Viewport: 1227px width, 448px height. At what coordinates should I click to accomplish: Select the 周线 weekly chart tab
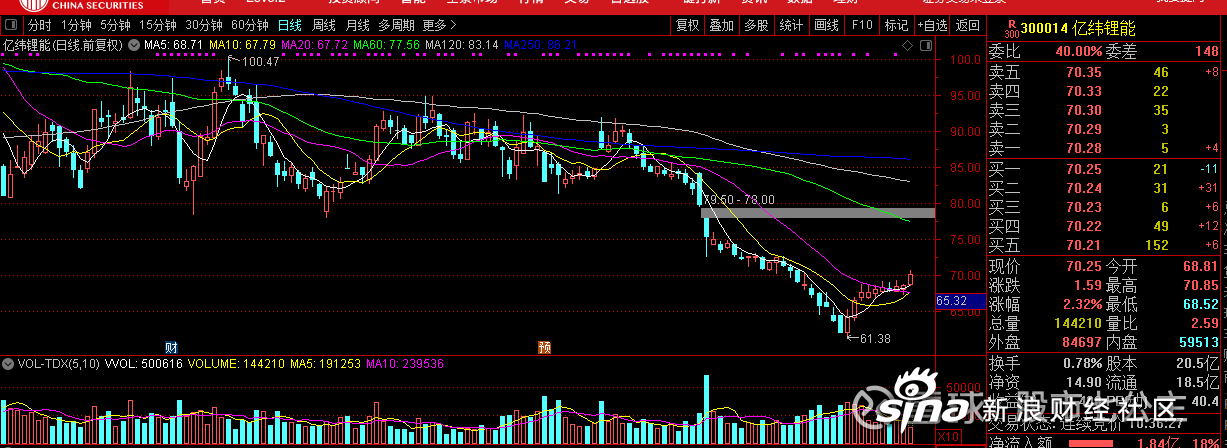pyautogui.click(x=324, y=25)
